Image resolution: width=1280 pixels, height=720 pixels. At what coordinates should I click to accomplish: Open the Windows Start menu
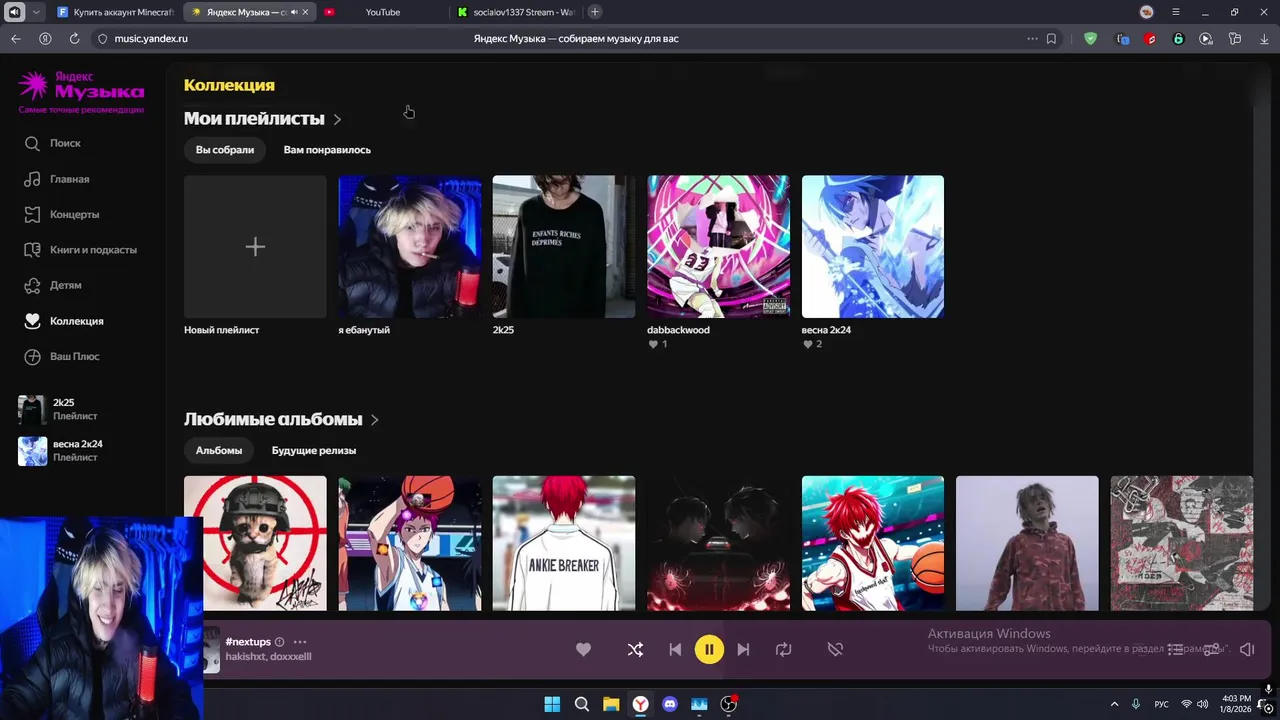click(x=552, y=704)
